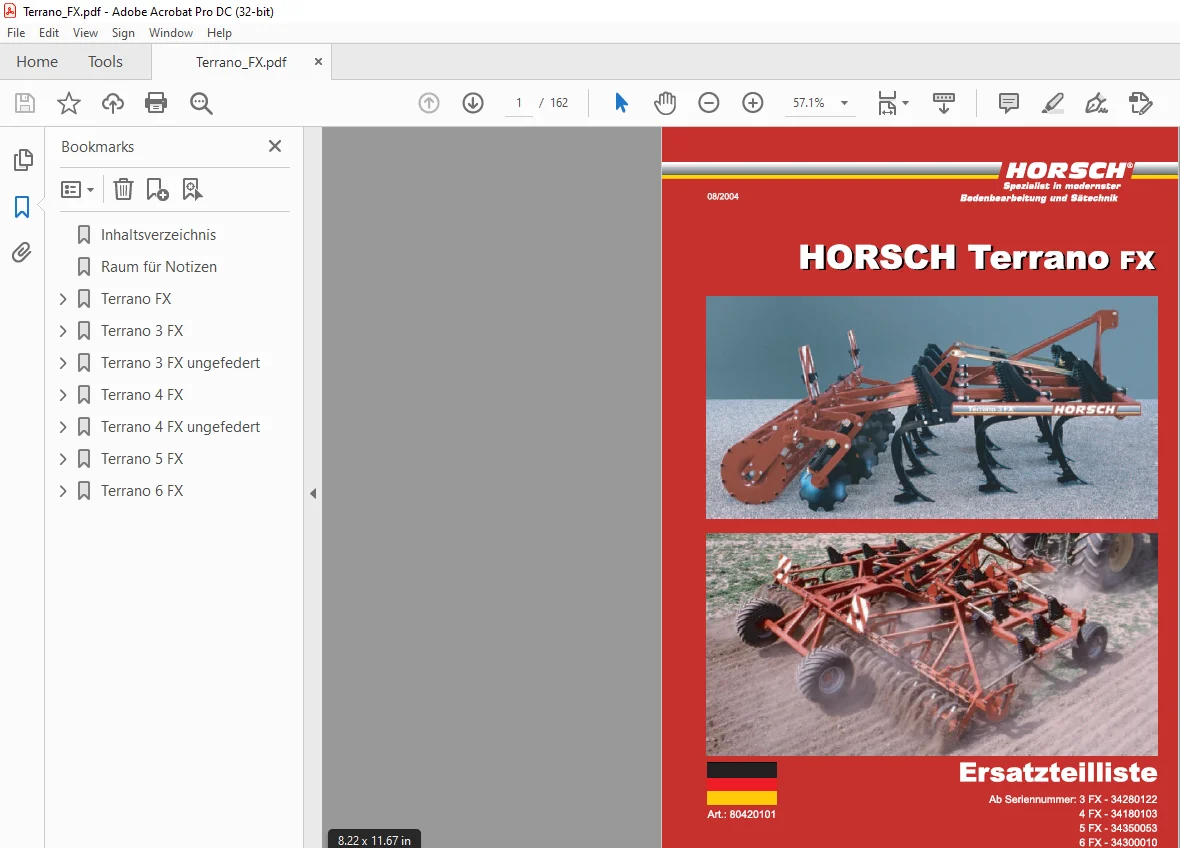
Task: Open the Edit menu
Action: point(49,33)
